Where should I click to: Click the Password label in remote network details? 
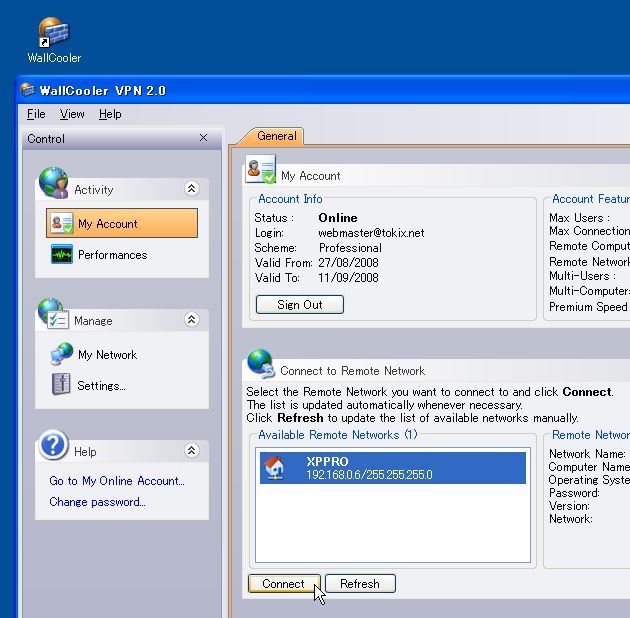tap(574, 493)
